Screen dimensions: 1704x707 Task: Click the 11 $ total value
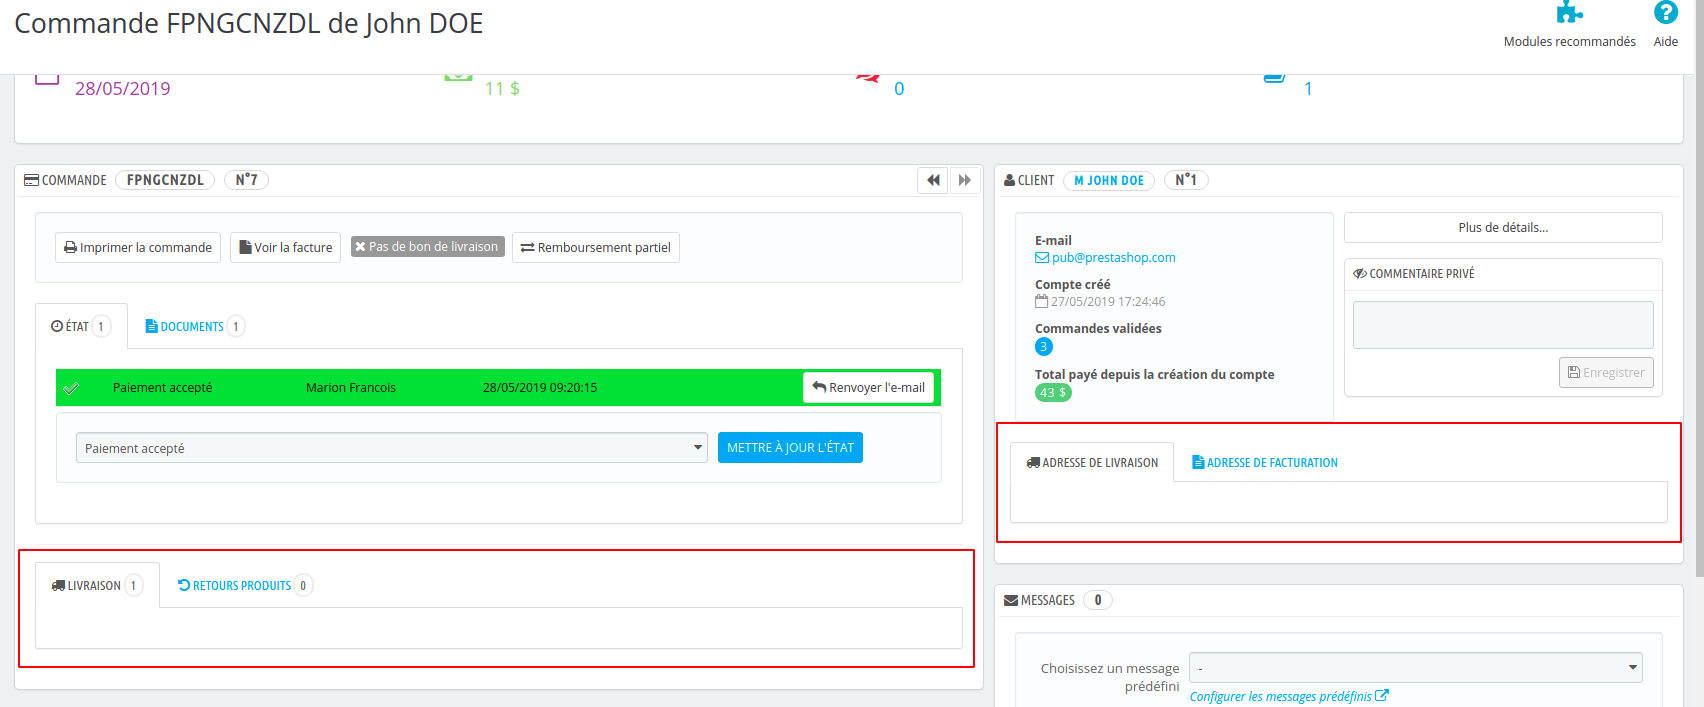[502, 88]
